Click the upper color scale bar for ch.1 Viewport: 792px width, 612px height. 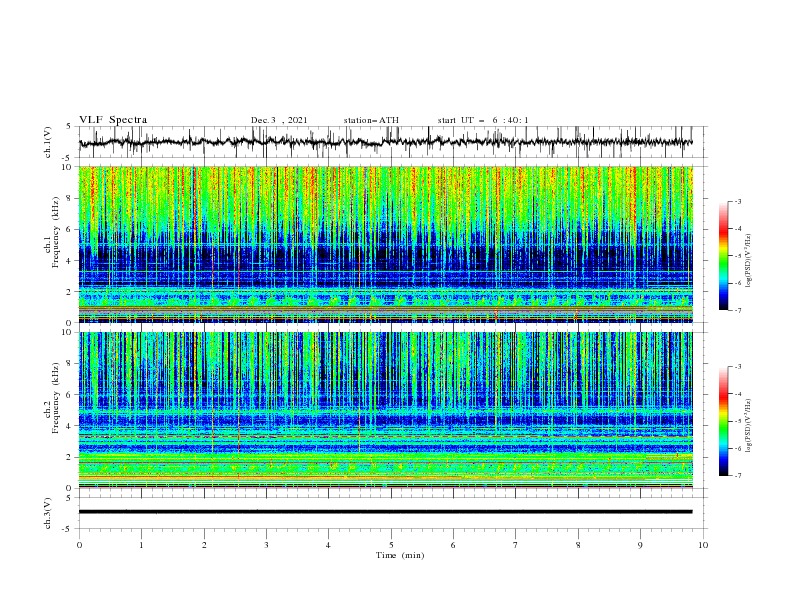(723, 256)
